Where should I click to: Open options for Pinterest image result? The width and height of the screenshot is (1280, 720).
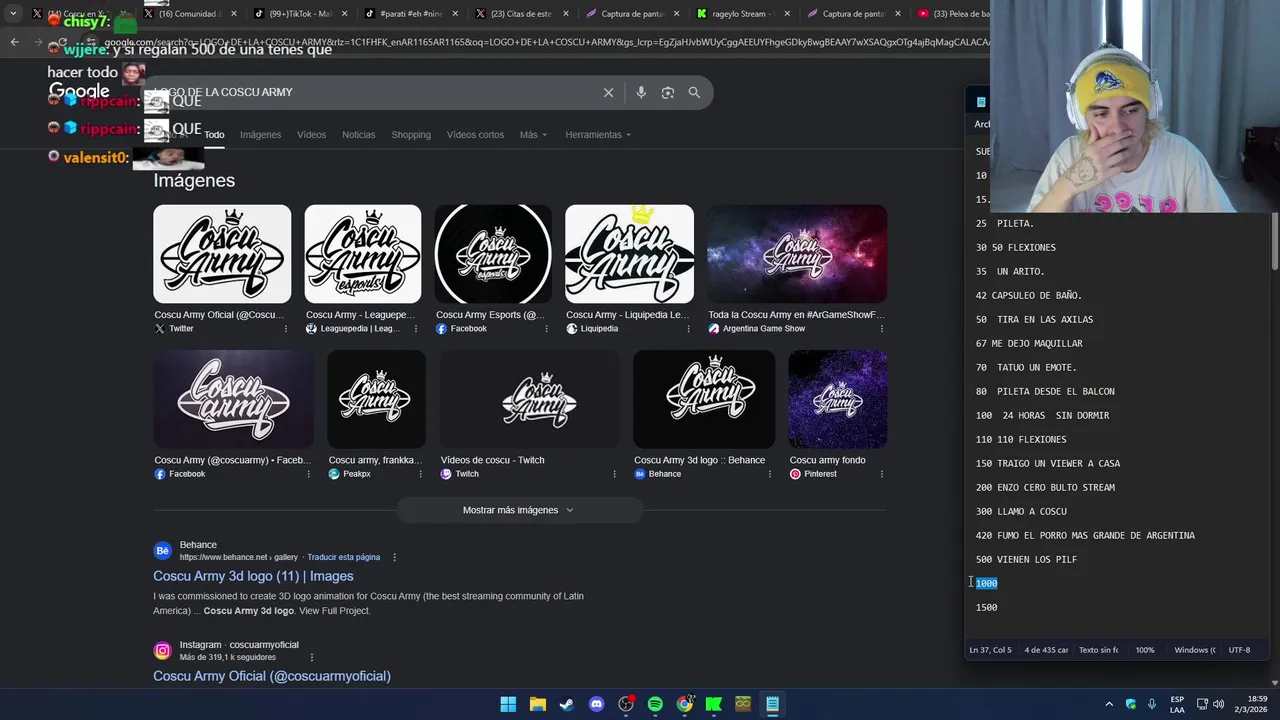click(881, 474)
